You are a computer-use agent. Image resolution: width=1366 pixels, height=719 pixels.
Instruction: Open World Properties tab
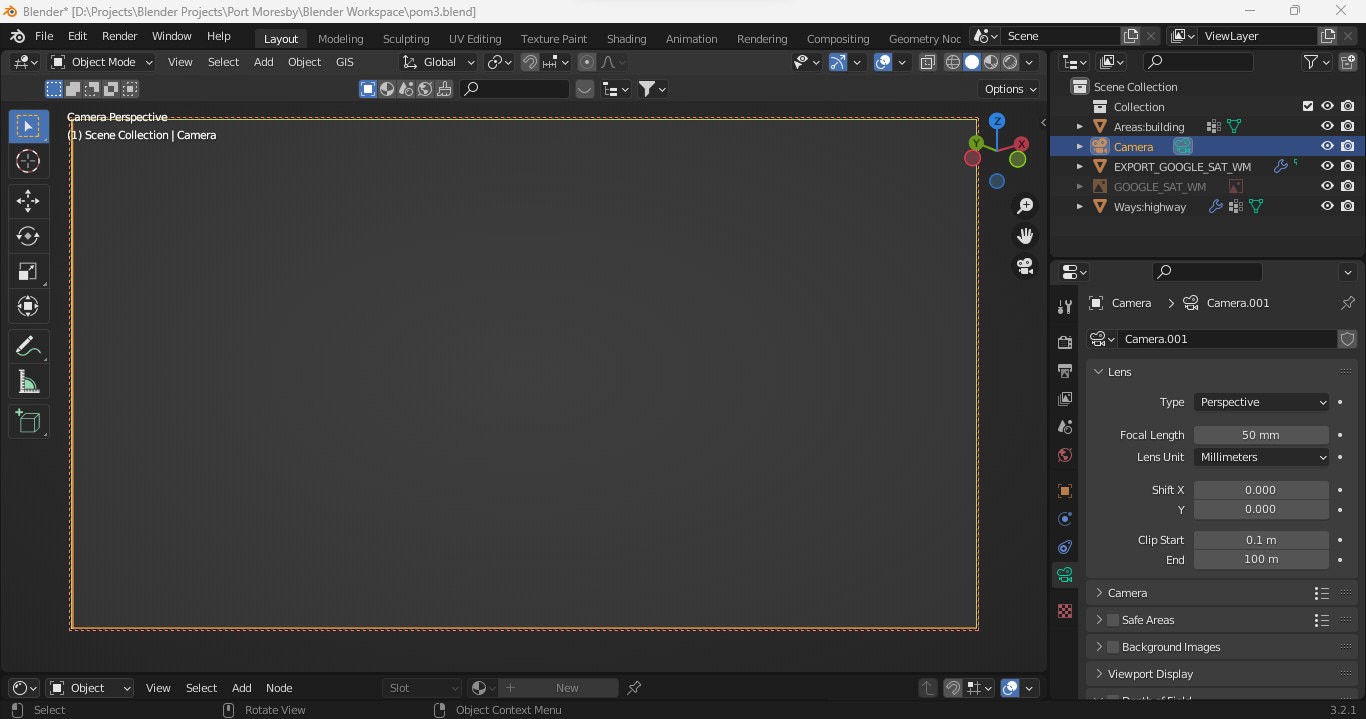[1064, 455]
